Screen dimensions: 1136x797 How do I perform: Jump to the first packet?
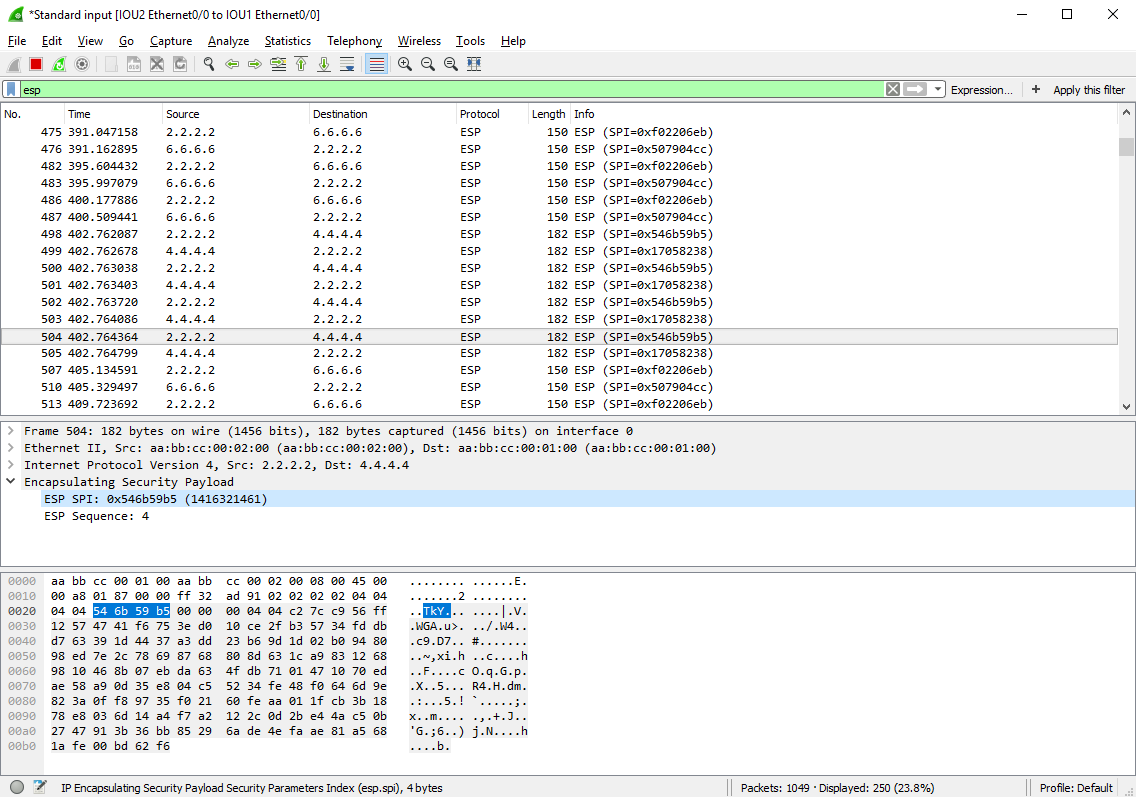point(301,64)
